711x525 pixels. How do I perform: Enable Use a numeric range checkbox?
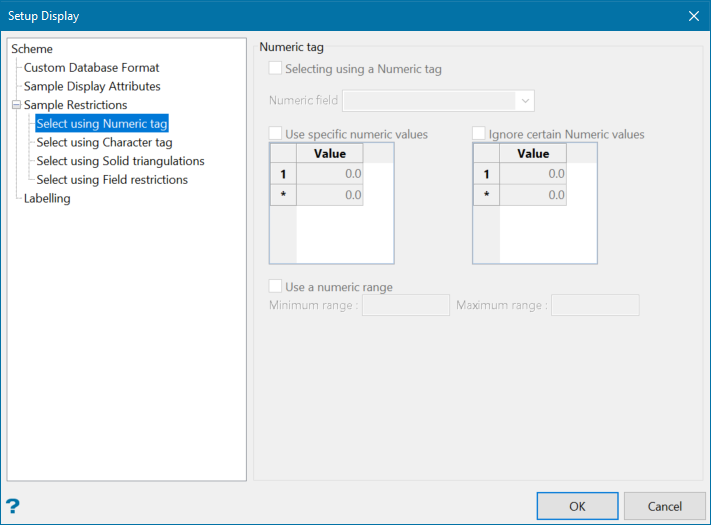pos(275,287)
